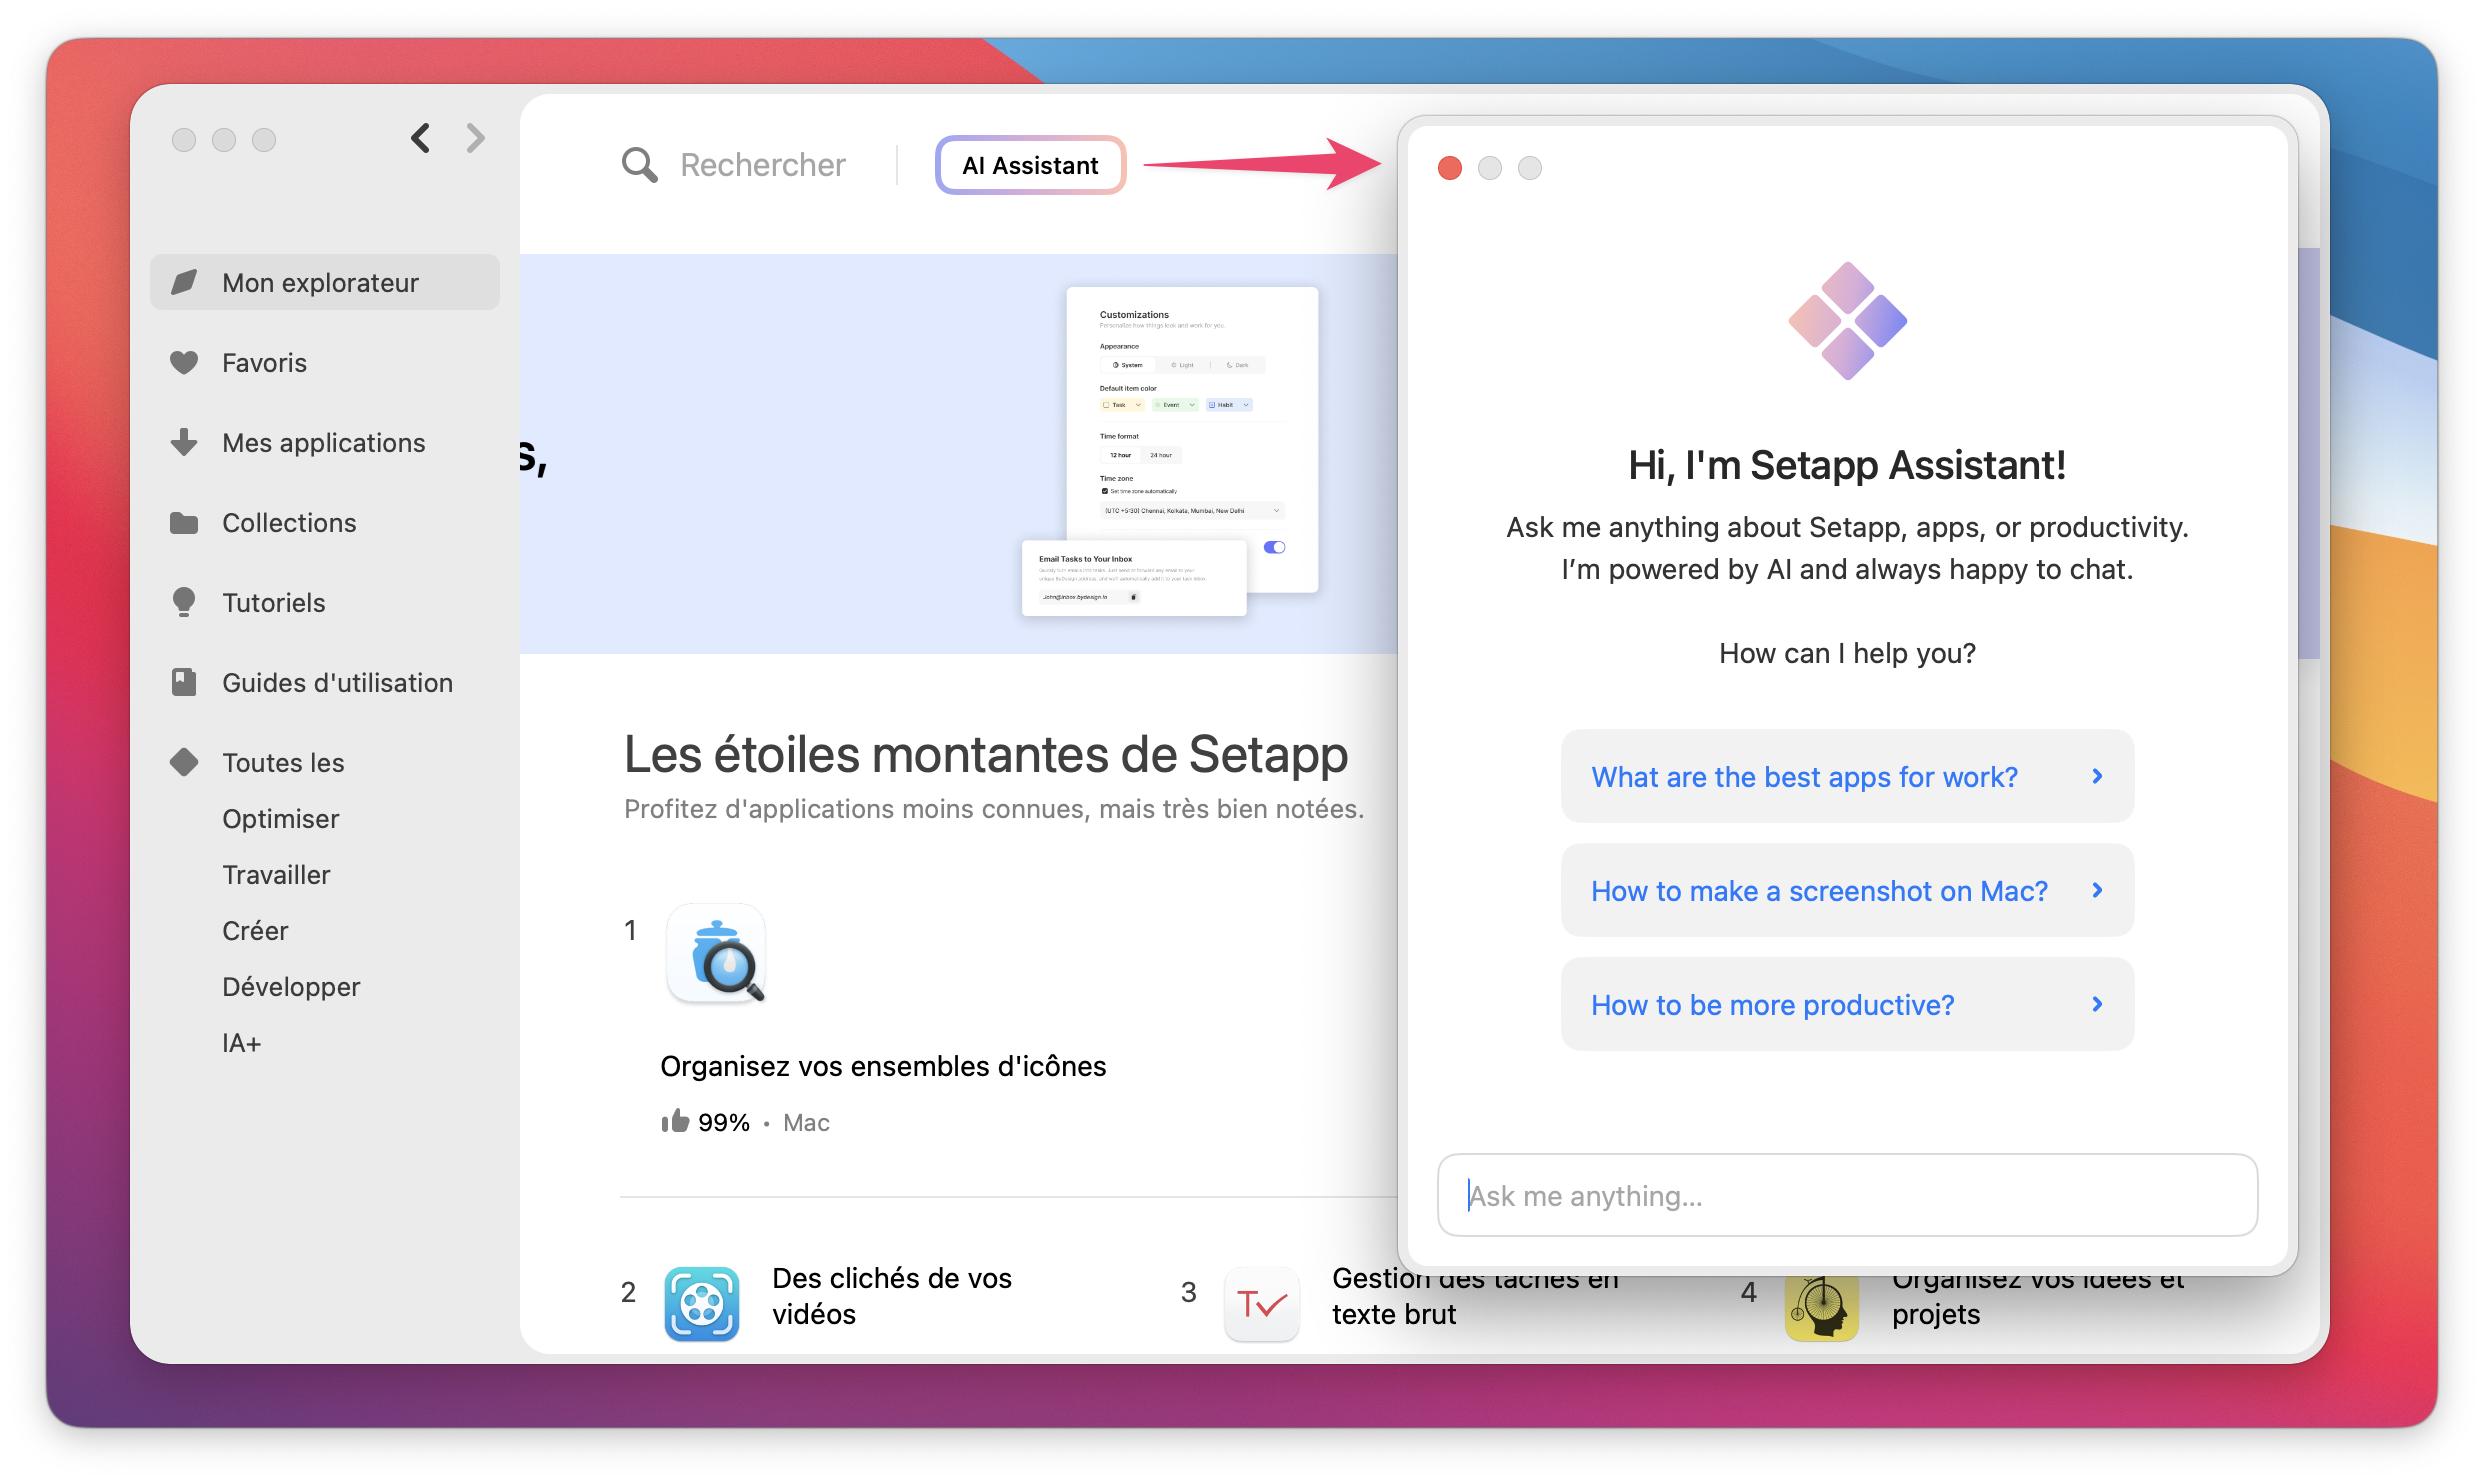Select the IA+ category

pyautogui.click(x=241, y=1043)
